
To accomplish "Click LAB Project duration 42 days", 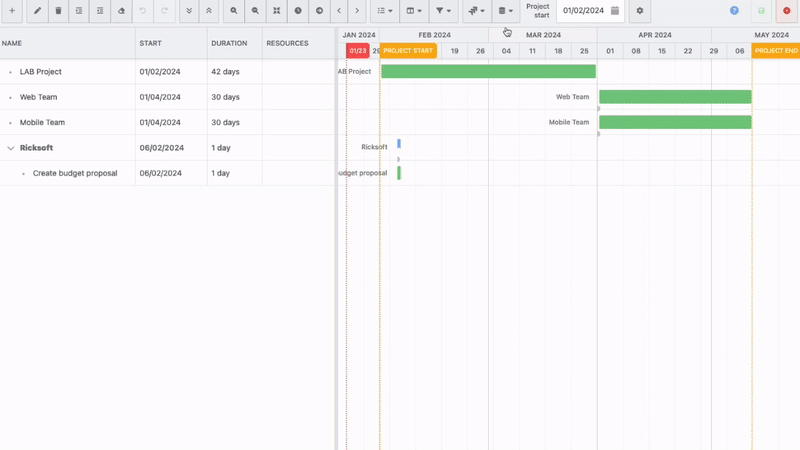I will coord(225,72).
